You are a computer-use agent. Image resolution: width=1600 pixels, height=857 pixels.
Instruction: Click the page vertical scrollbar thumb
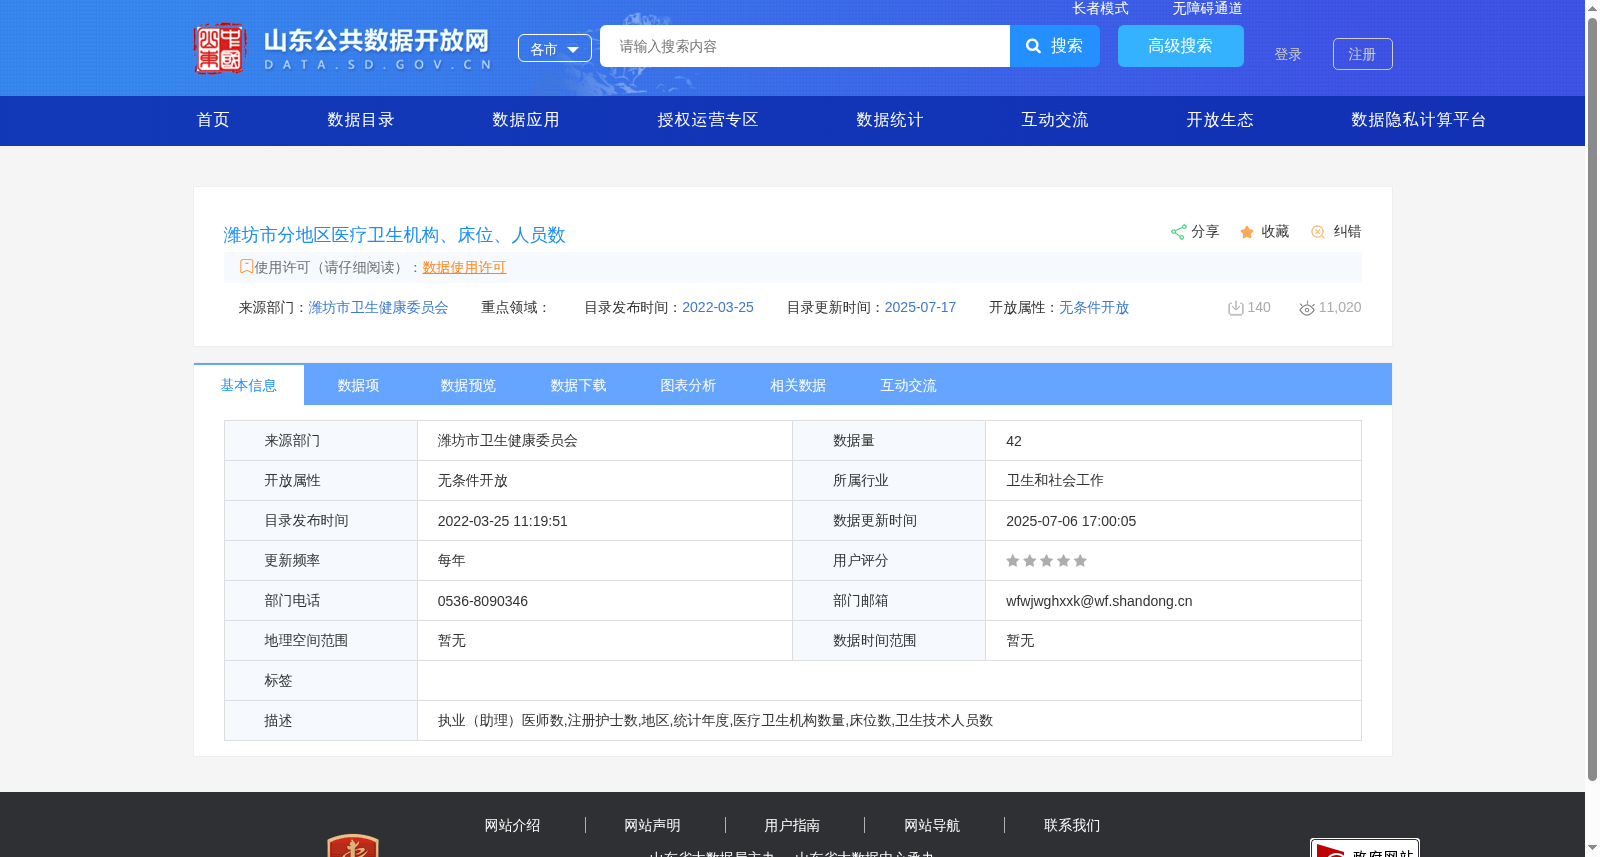[x=1592, y=398]
